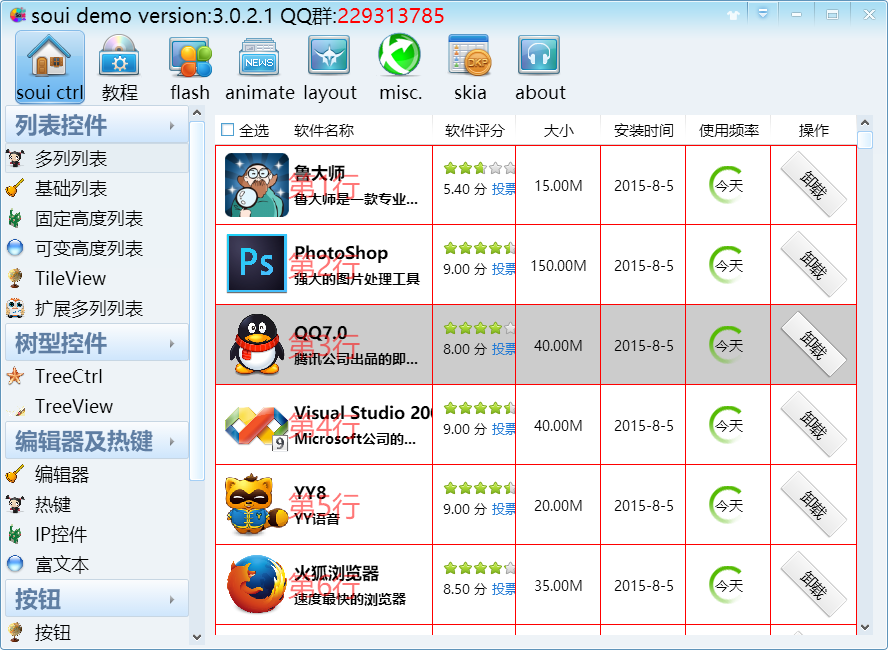The height and width of the screenshot is (650, 888).
Task: Click 卸载 button in YY8 row
Action: coord(814,504)
